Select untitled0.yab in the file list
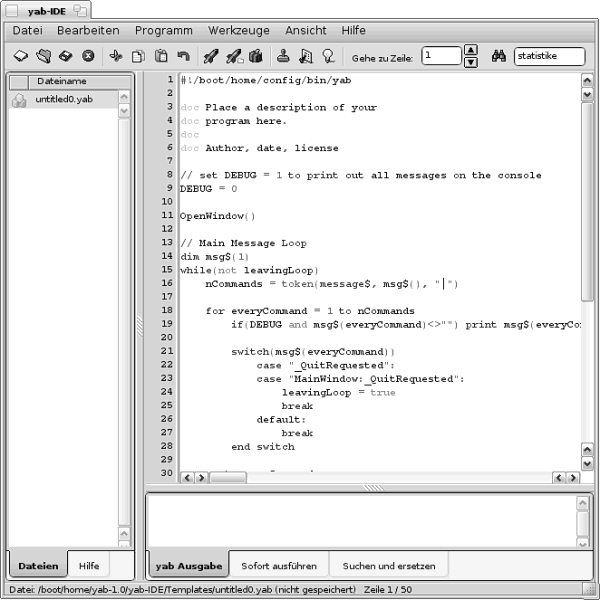Viewport: 600px width, 600px height. (62, 100)
